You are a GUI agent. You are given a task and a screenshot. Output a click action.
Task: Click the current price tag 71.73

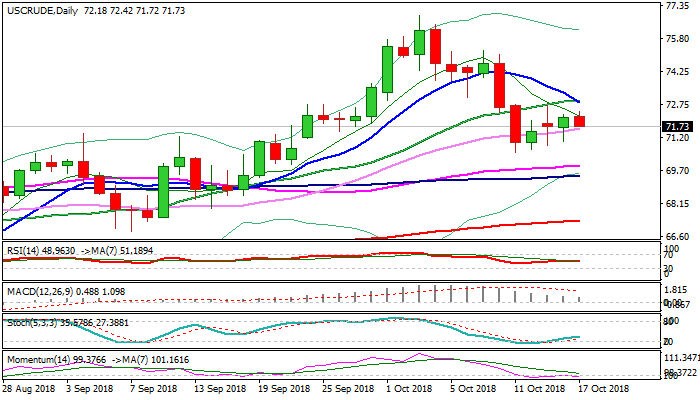[677, 127]
